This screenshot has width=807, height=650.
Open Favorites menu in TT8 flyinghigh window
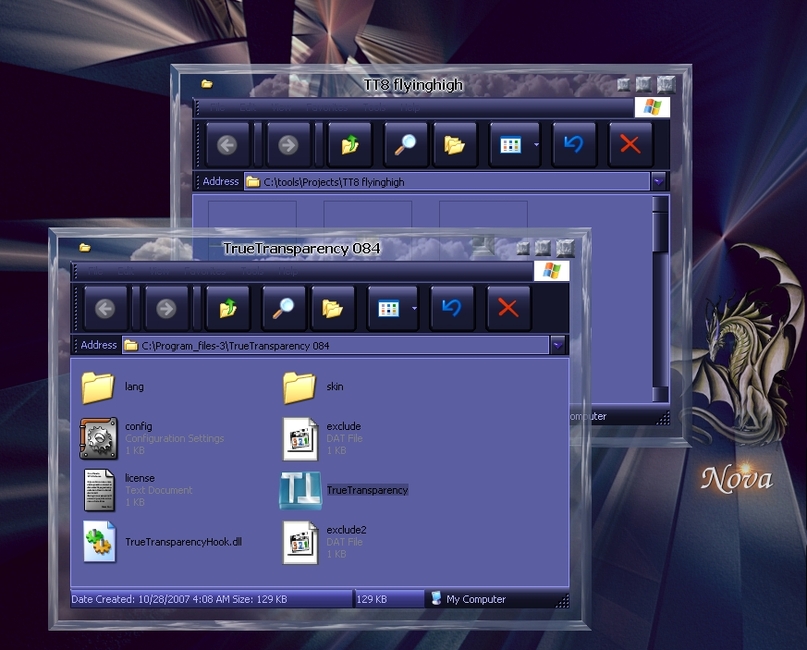(x=327, y=108)
